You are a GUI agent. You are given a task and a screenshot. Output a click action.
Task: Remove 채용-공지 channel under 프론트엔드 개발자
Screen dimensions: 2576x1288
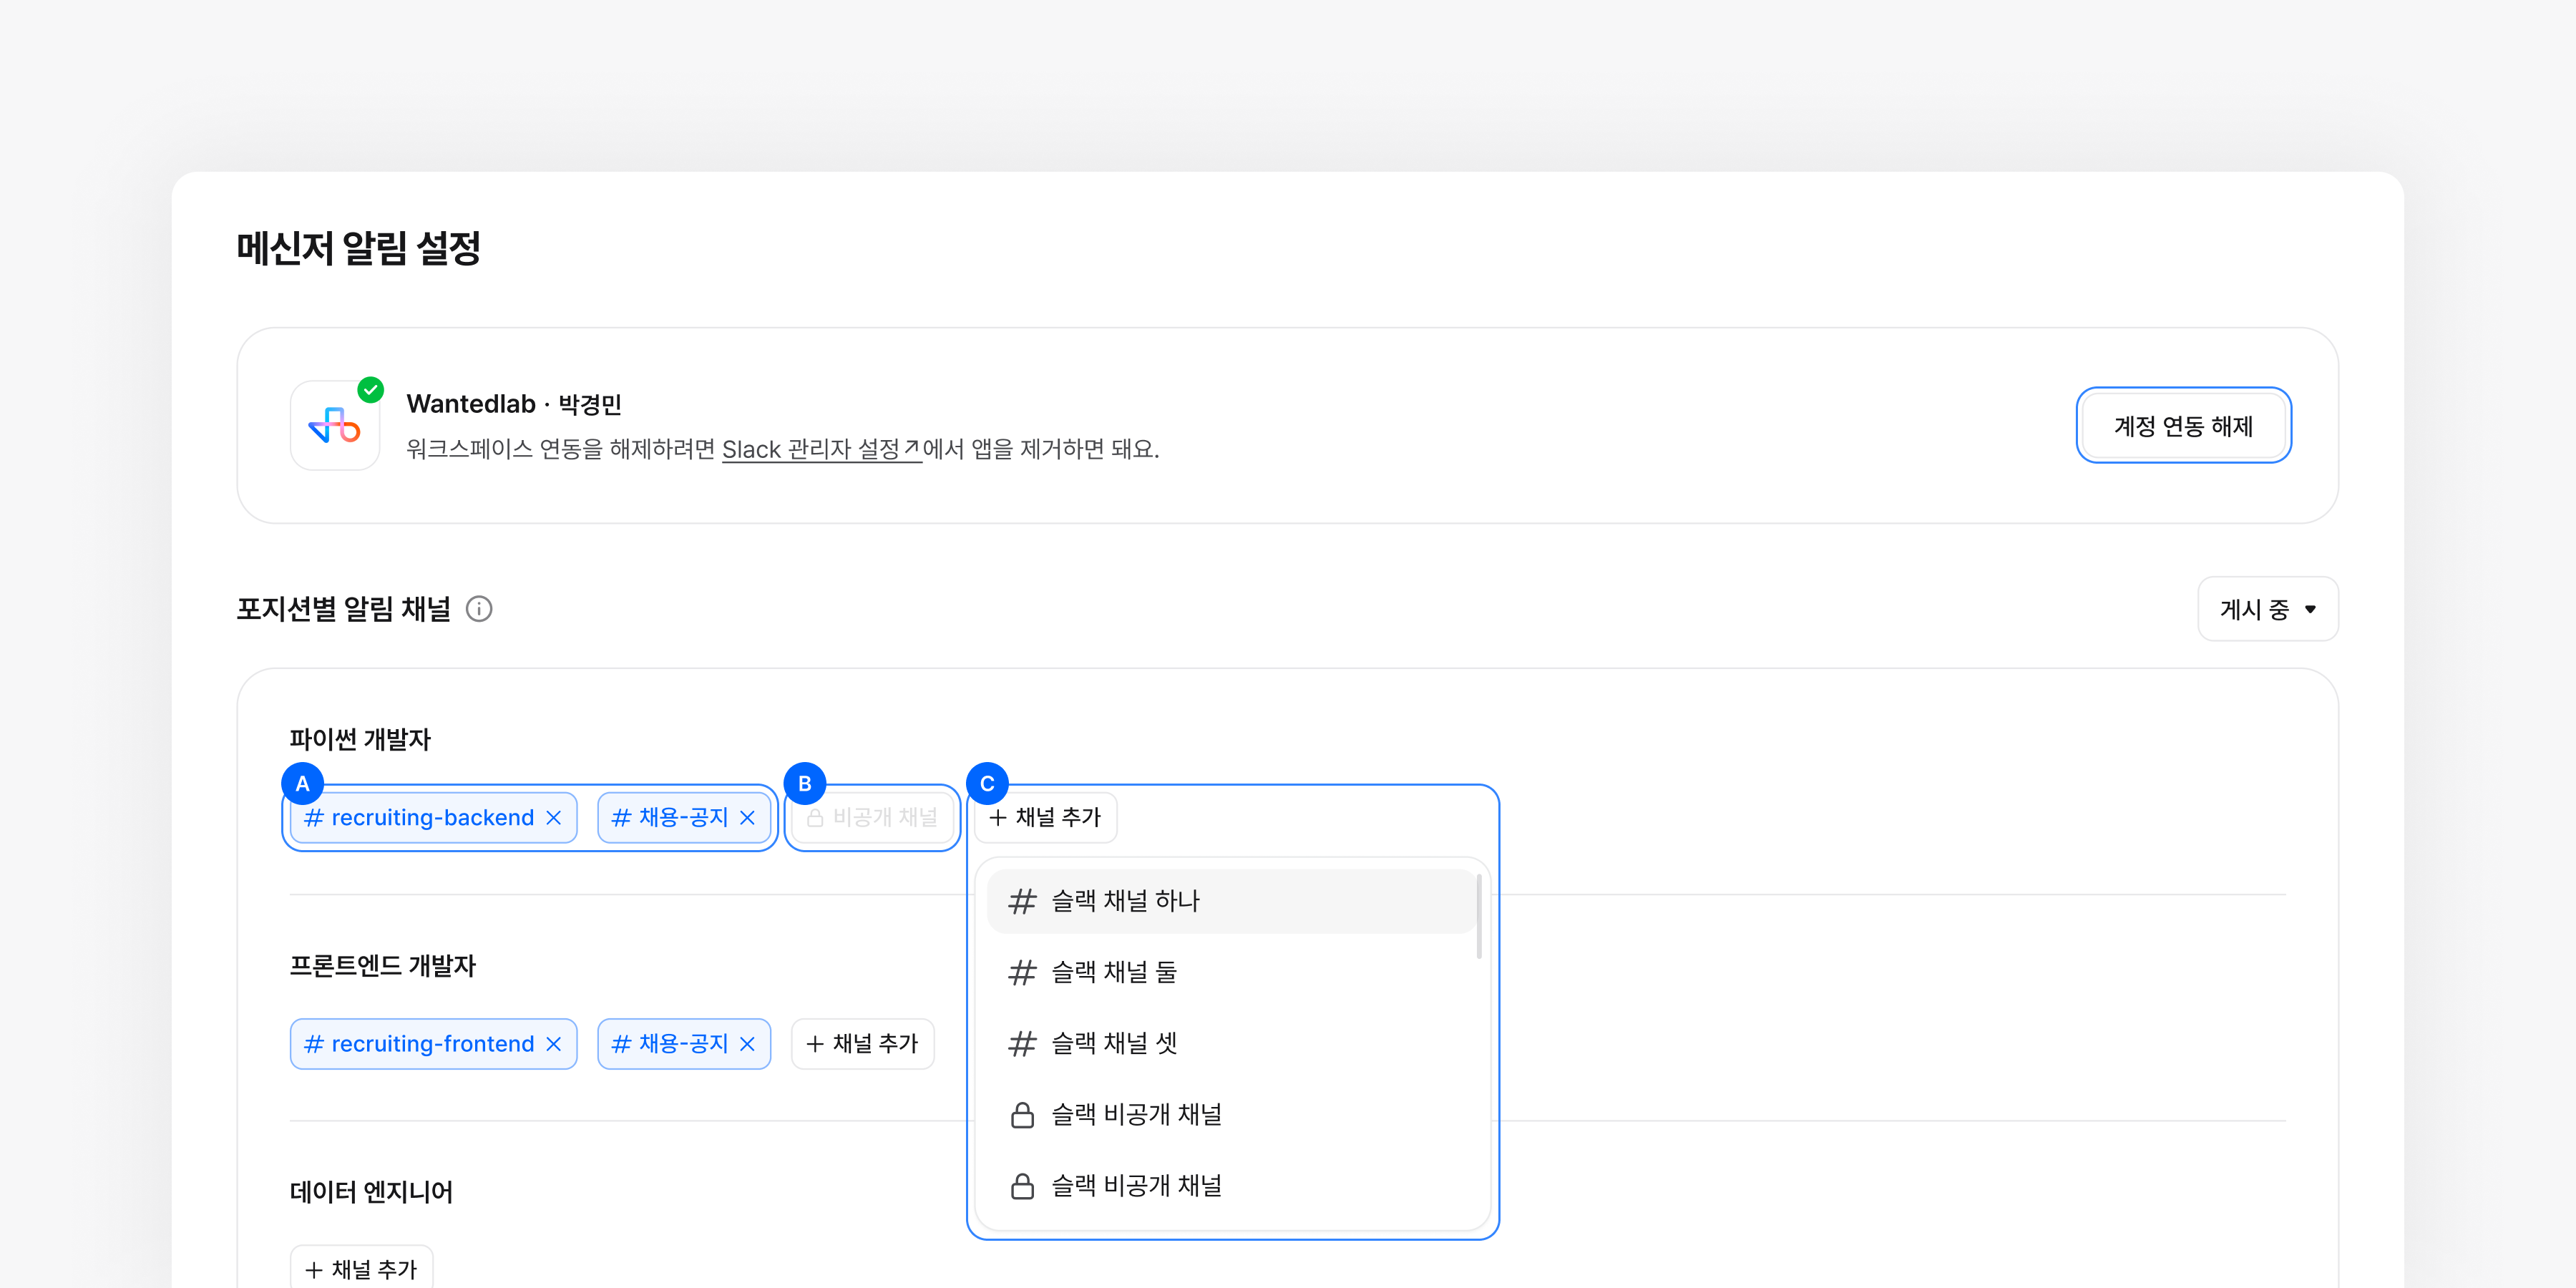(747, 1044)
